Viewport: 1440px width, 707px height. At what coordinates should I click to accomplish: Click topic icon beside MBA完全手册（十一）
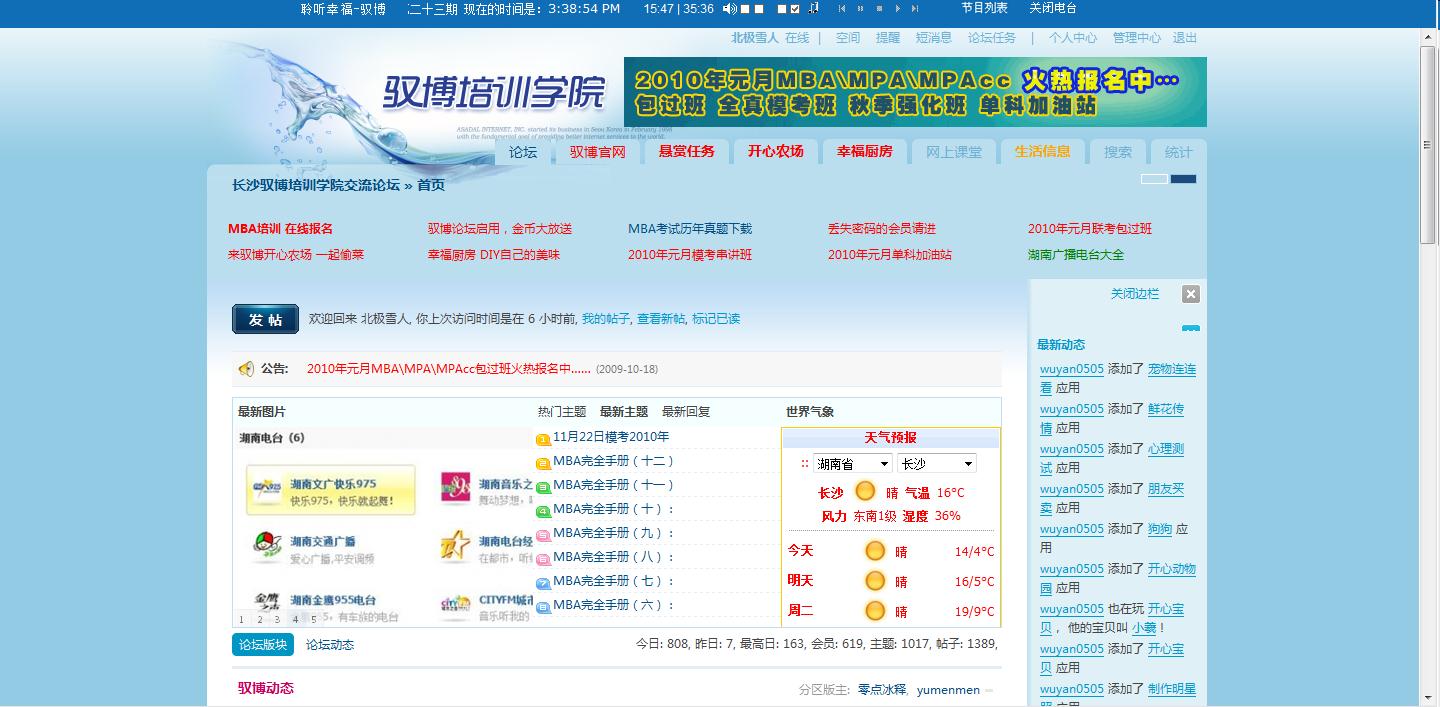[543, 487]
